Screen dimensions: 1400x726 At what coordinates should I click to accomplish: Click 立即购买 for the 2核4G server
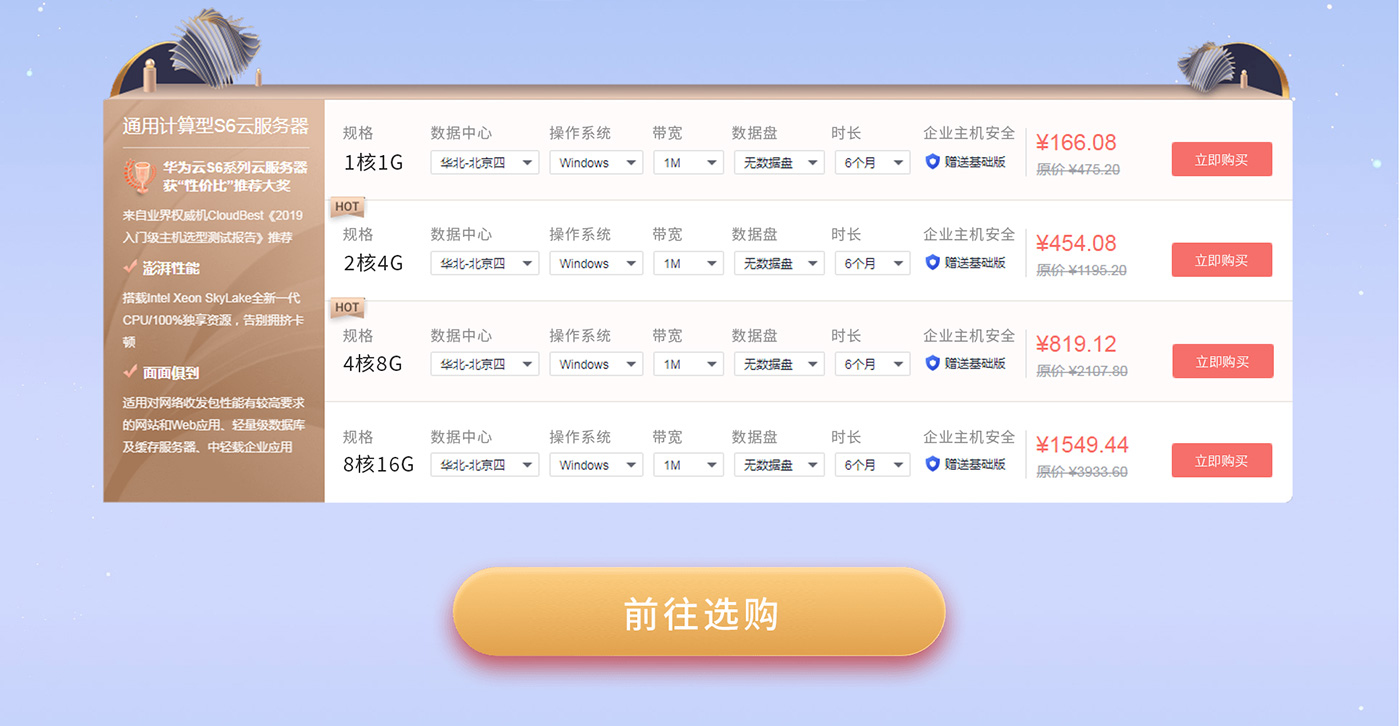[x=1222, y=260]
